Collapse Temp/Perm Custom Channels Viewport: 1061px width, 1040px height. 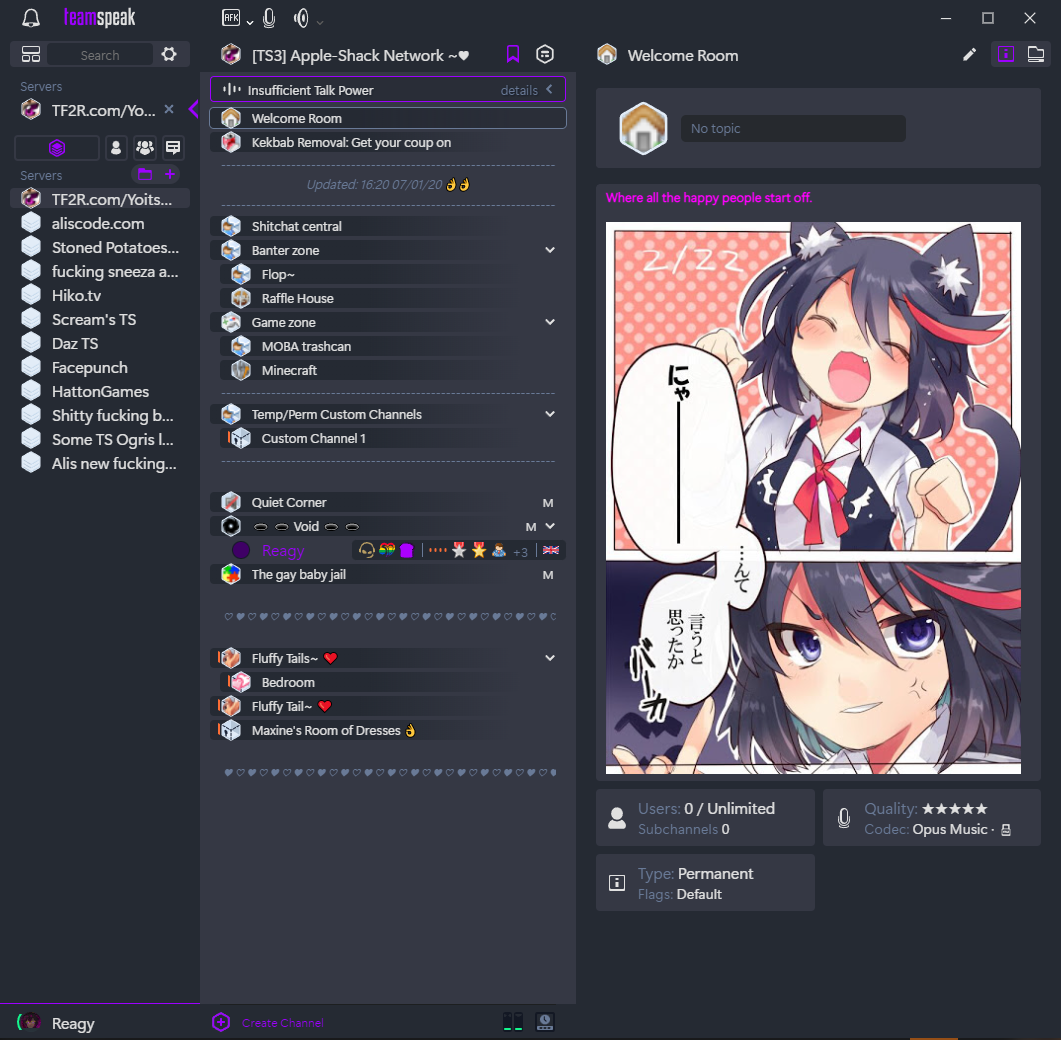click(550, 414)
